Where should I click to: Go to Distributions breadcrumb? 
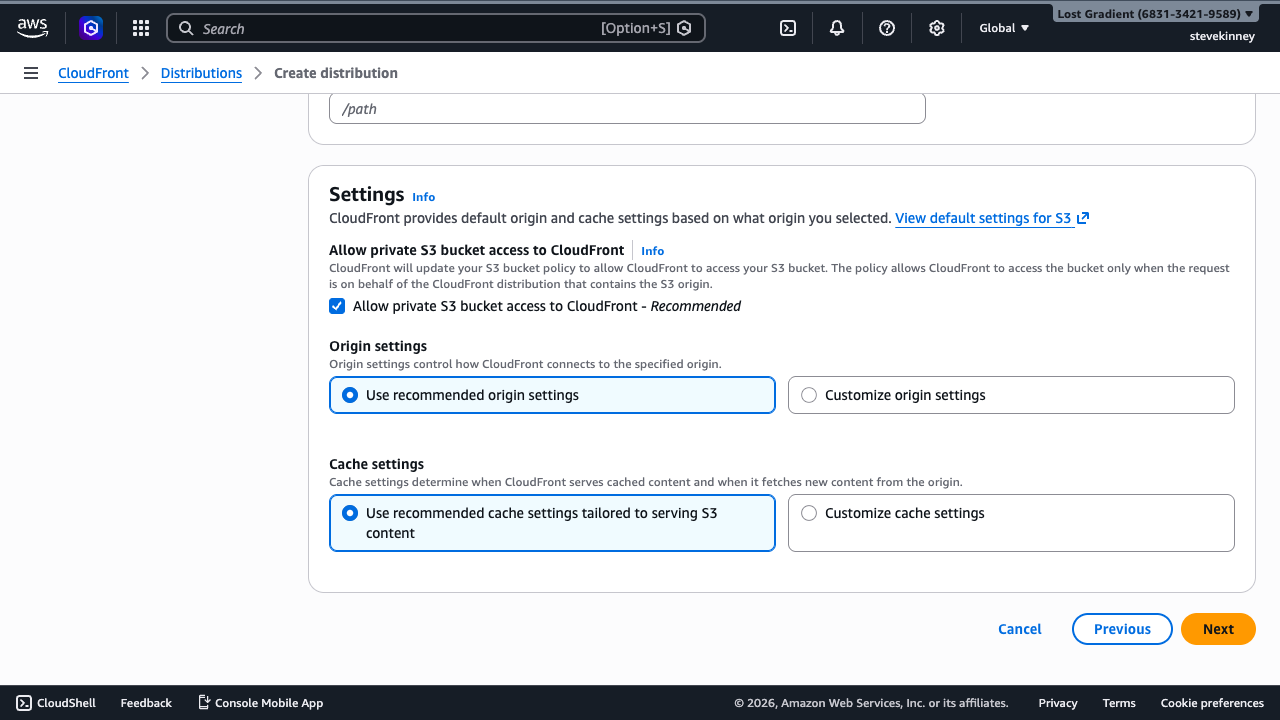(x=201, y=73)
